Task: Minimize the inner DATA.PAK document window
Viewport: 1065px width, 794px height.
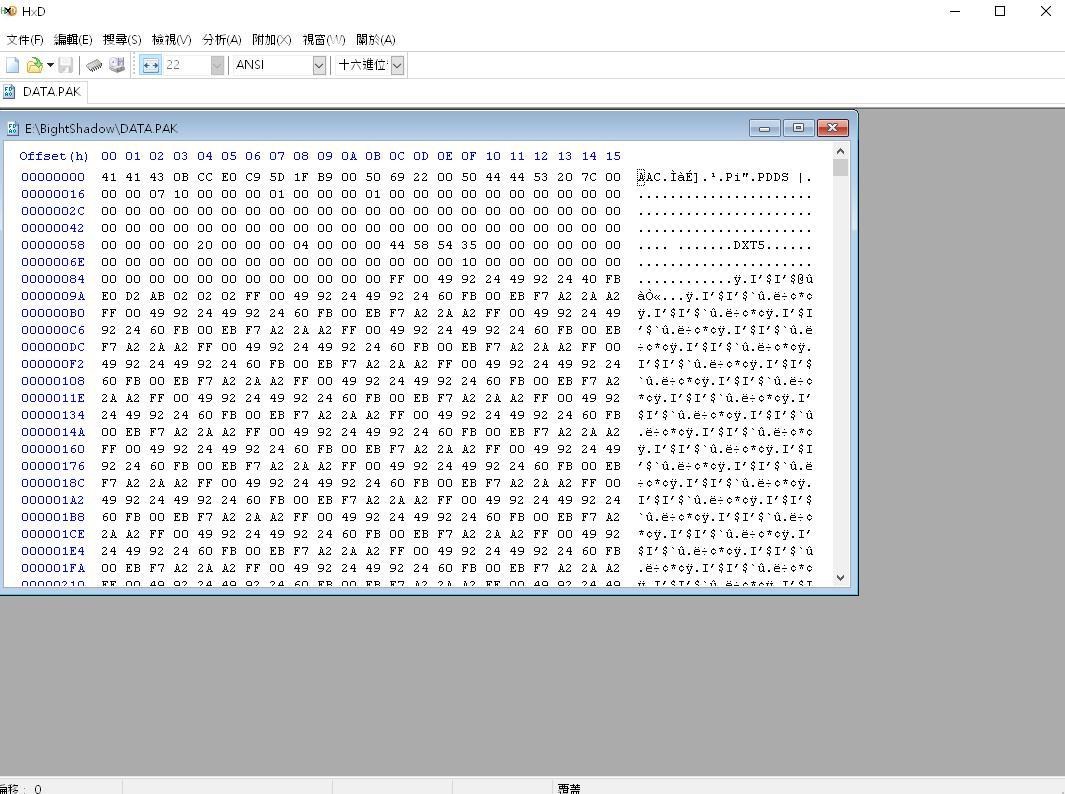Action: coord(765,128)
